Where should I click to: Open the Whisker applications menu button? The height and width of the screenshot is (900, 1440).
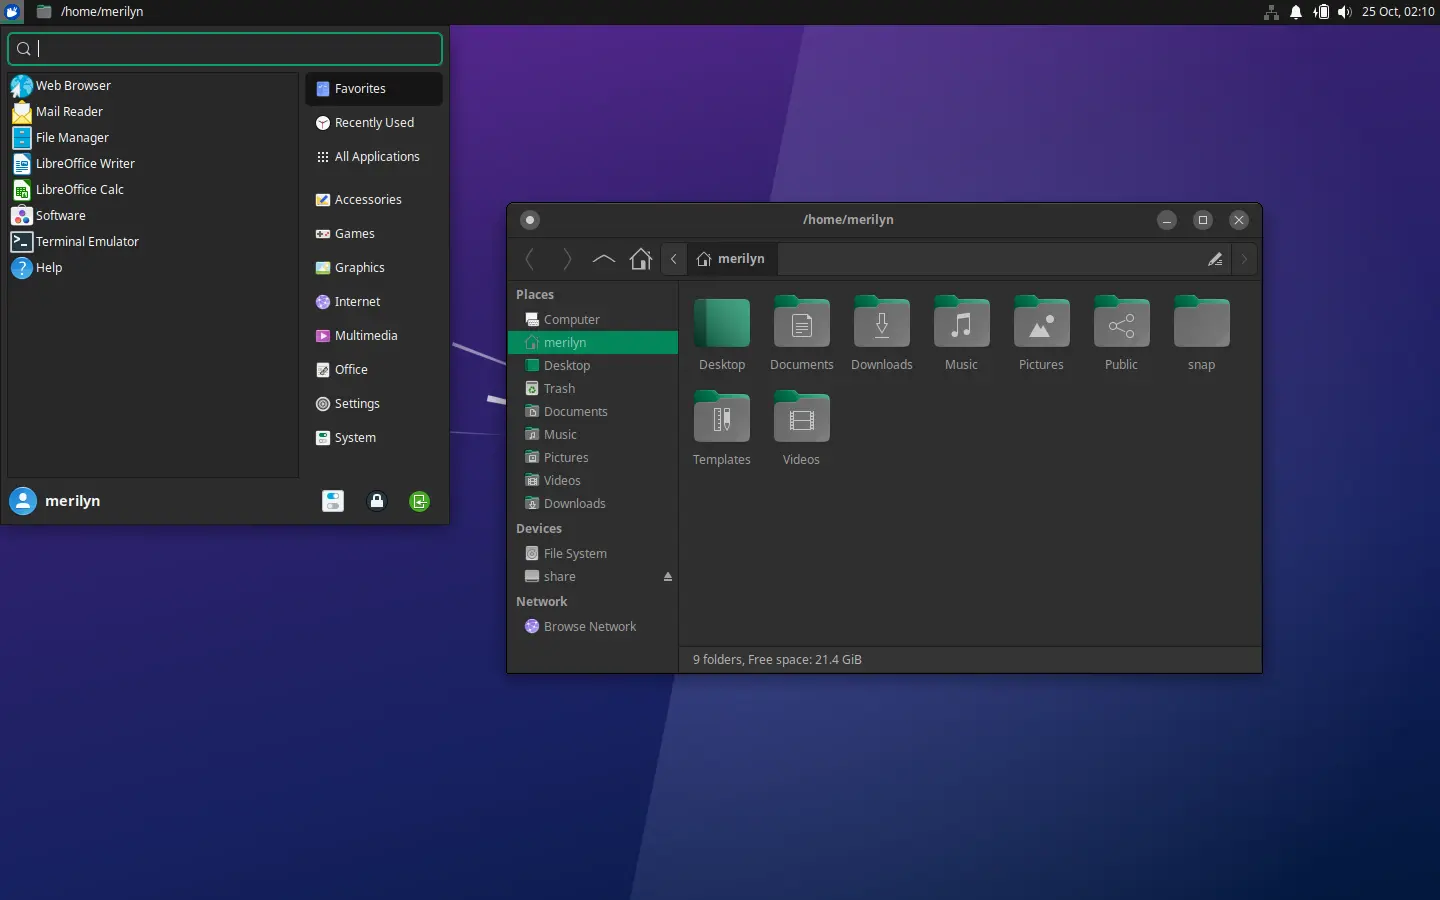12,12
